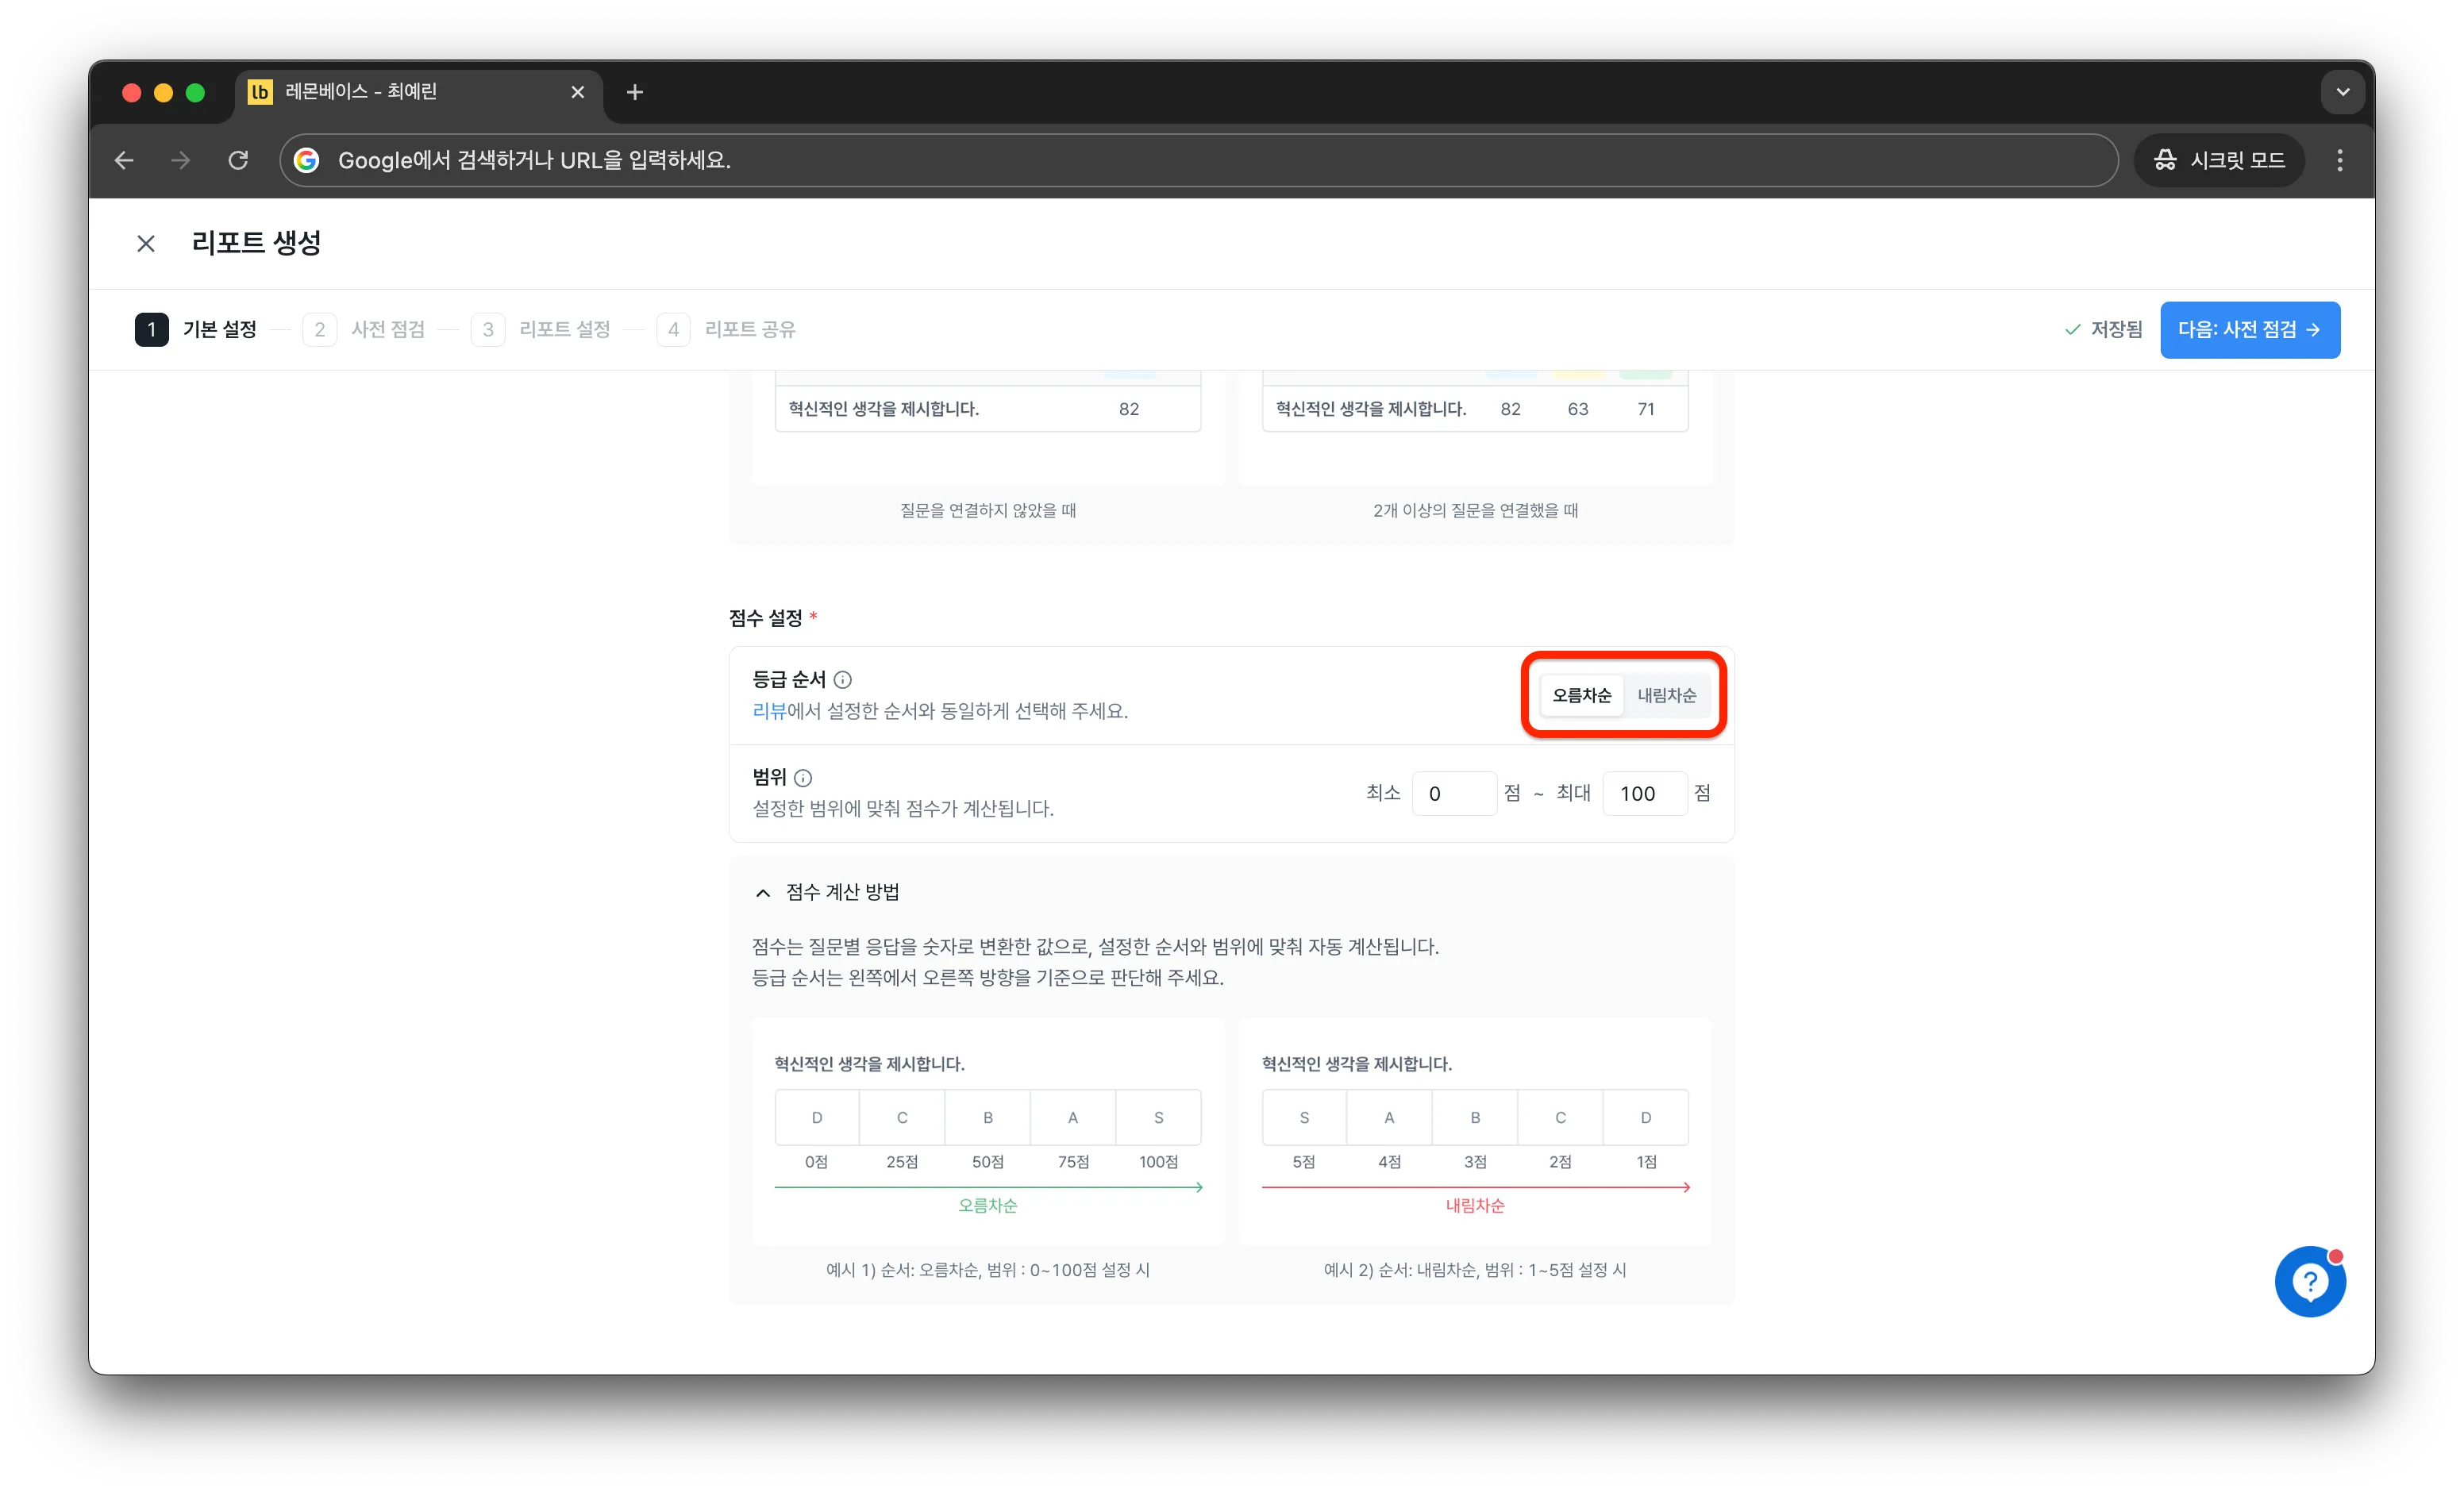Viewport: 2464px width, 1492px height.
Task: Open the Chrome three-dot menu
Action: click(x=2339, y=160)
